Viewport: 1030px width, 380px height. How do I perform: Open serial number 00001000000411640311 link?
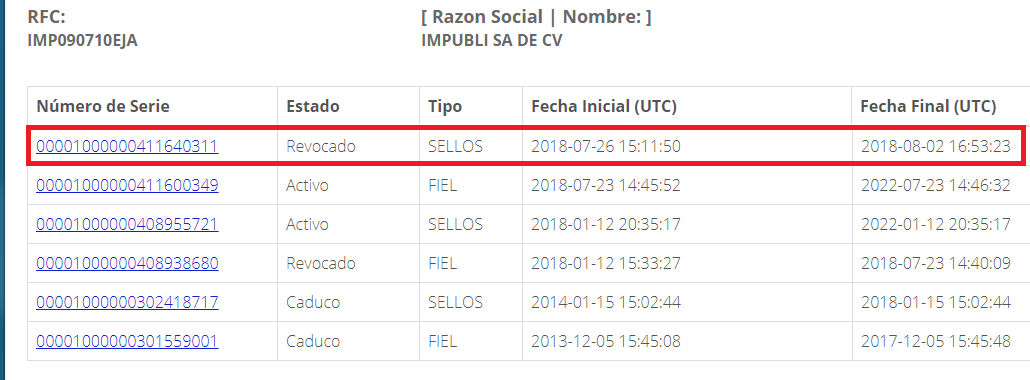(x=127, y=146)
